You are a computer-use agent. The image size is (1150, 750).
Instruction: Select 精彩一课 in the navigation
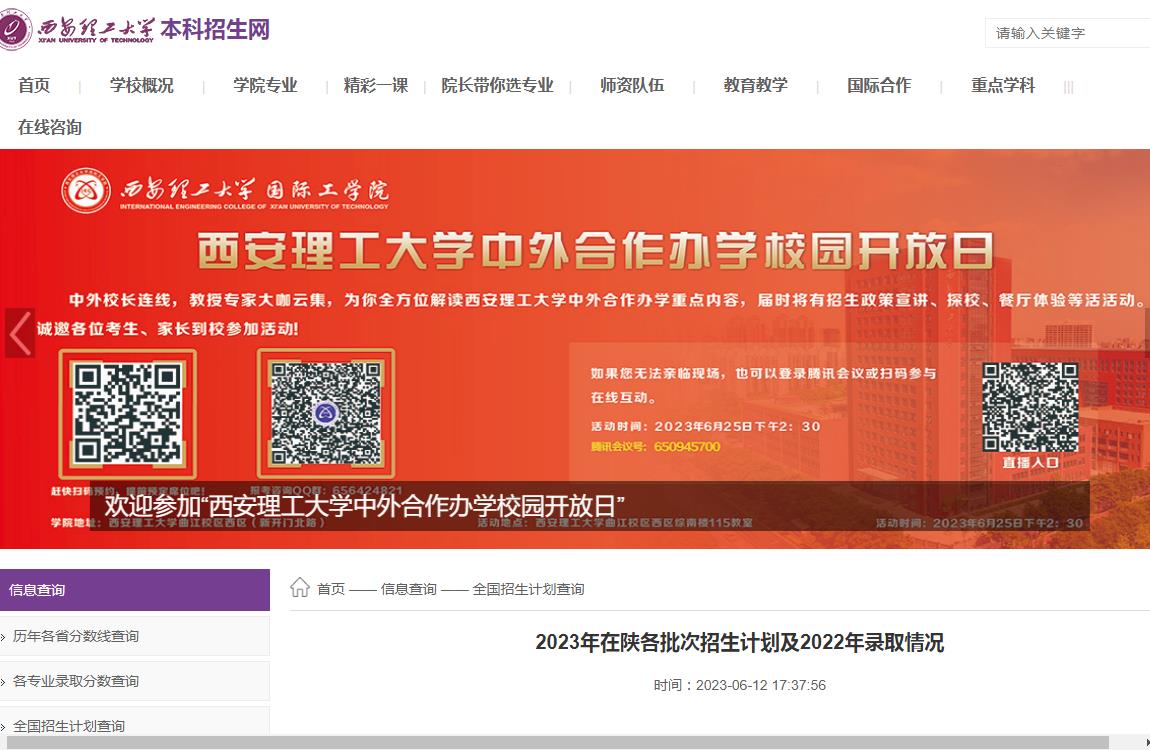click(376, 85)
